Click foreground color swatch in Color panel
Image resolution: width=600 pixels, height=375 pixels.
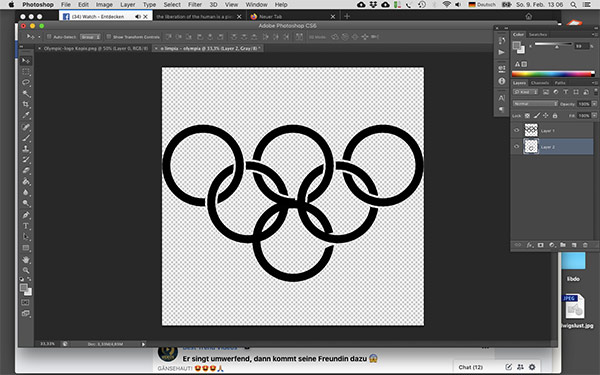coord(517,46)
